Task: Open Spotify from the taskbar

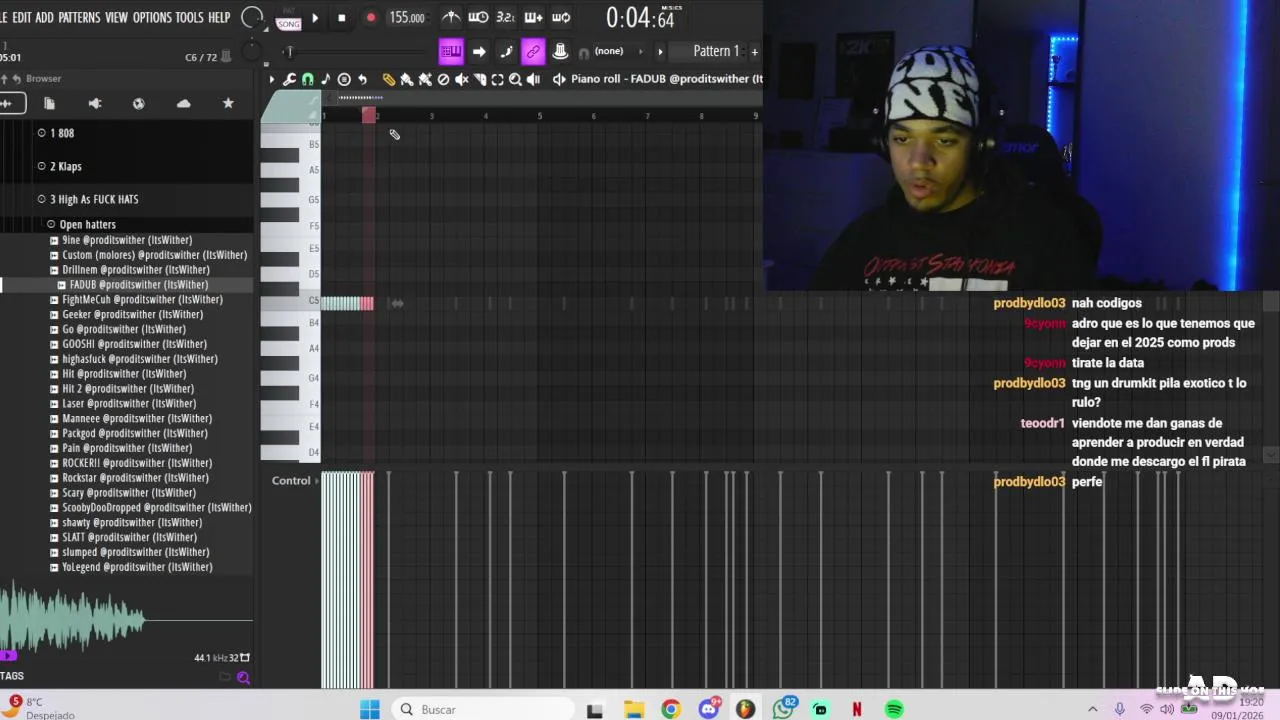Action: tap(894, 709)
